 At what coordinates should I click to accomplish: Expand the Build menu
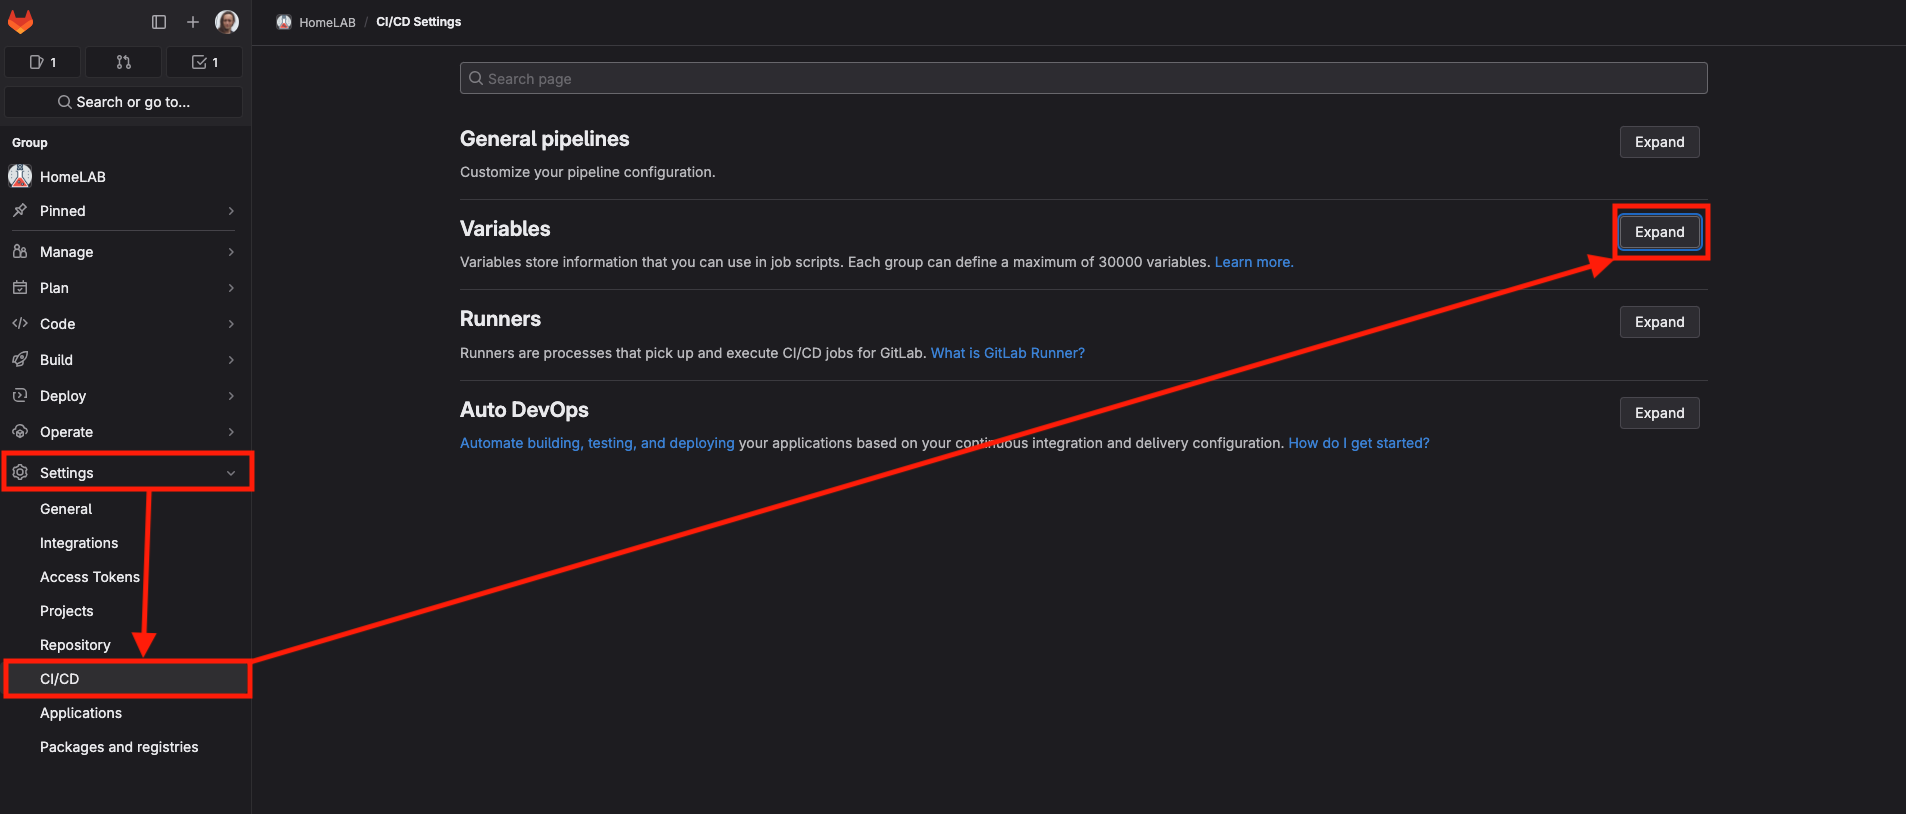(x=125, y=360)
